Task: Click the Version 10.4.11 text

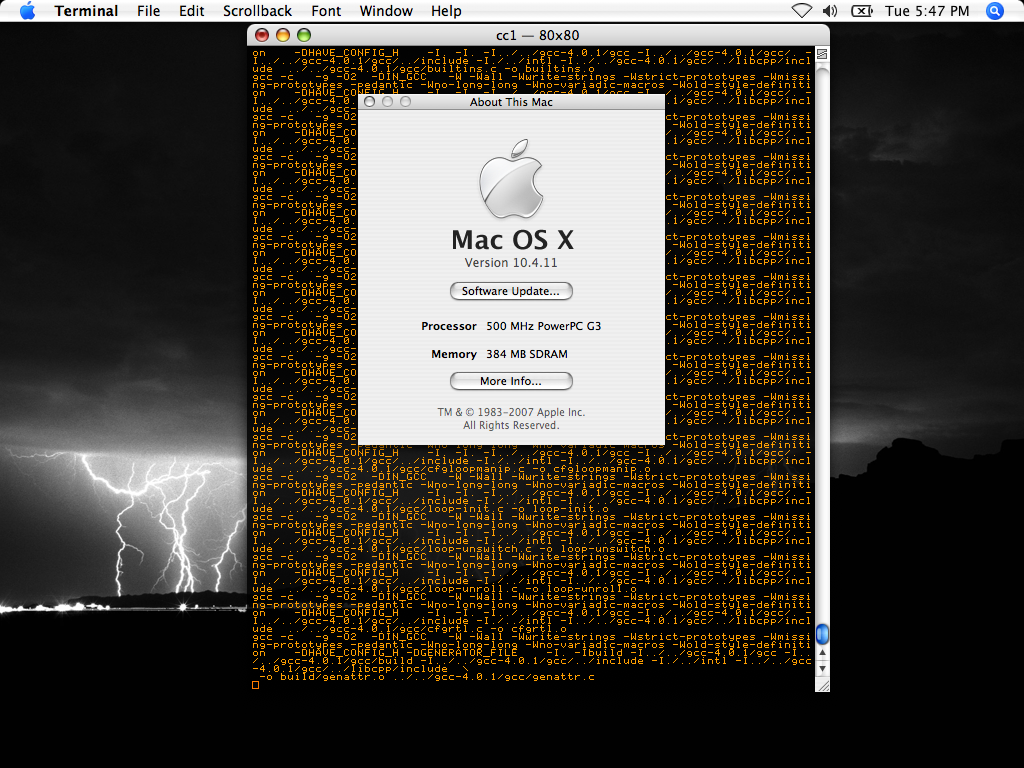Action: click(x=511, y=263)
